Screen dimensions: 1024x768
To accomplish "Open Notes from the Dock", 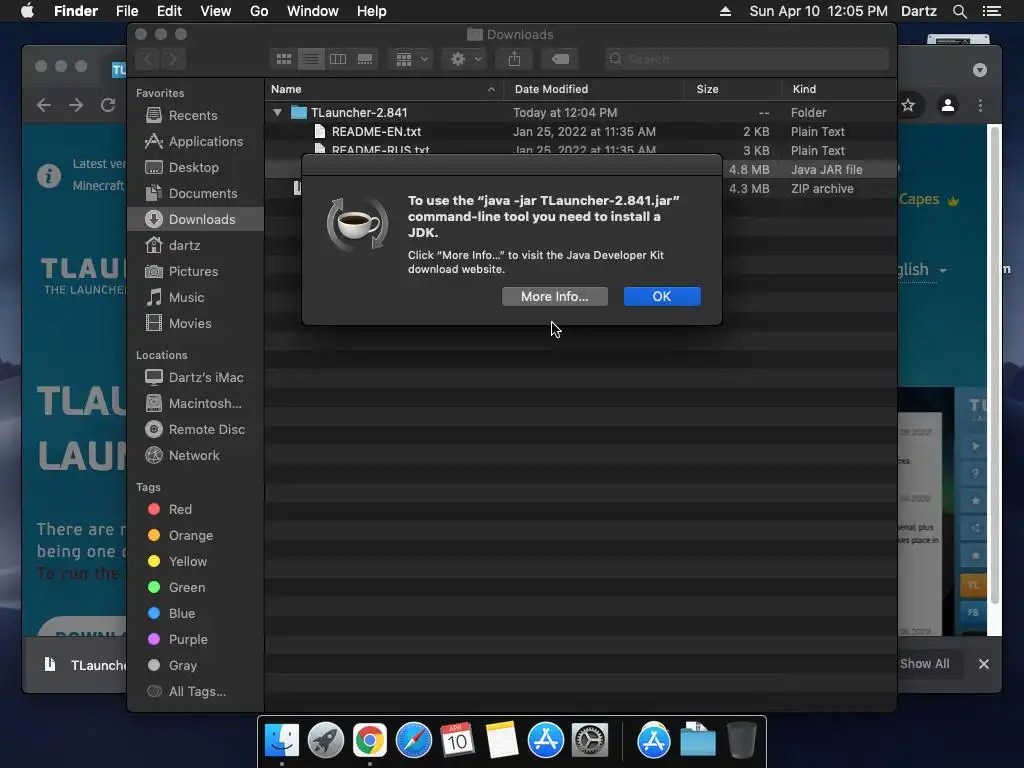I will (502, 741).
